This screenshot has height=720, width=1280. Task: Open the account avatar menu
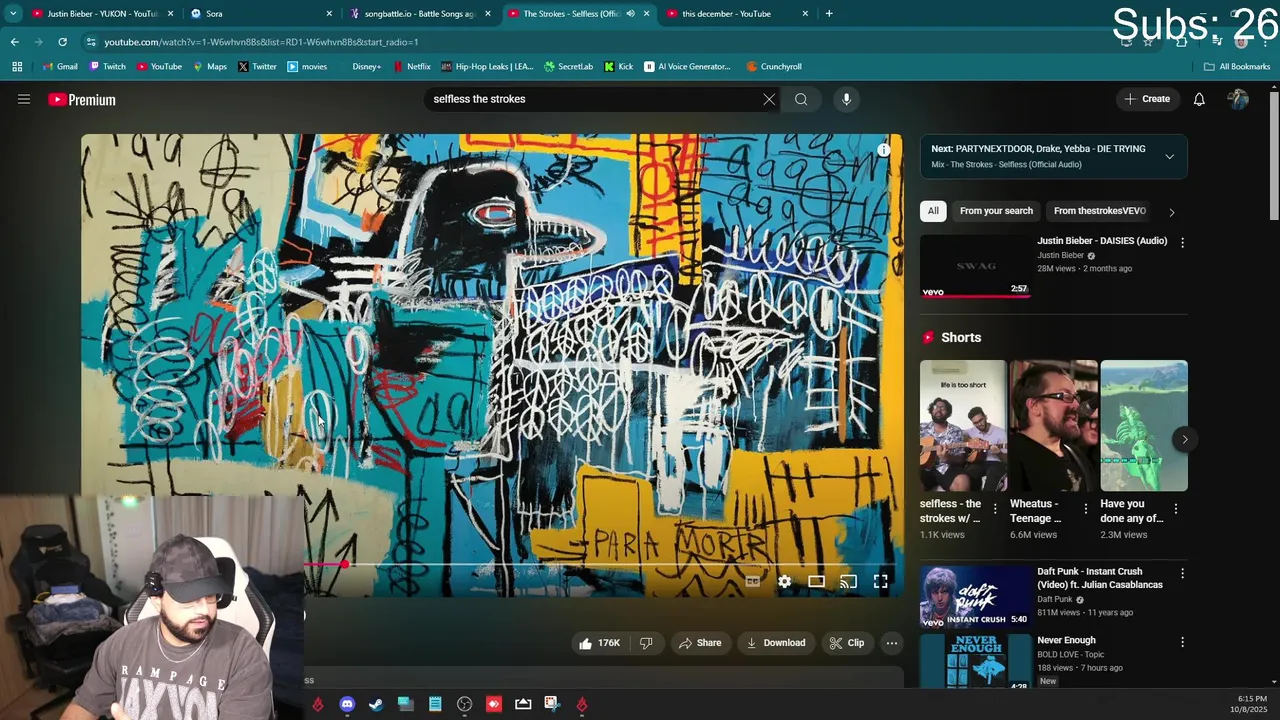tap(1238, 99)
